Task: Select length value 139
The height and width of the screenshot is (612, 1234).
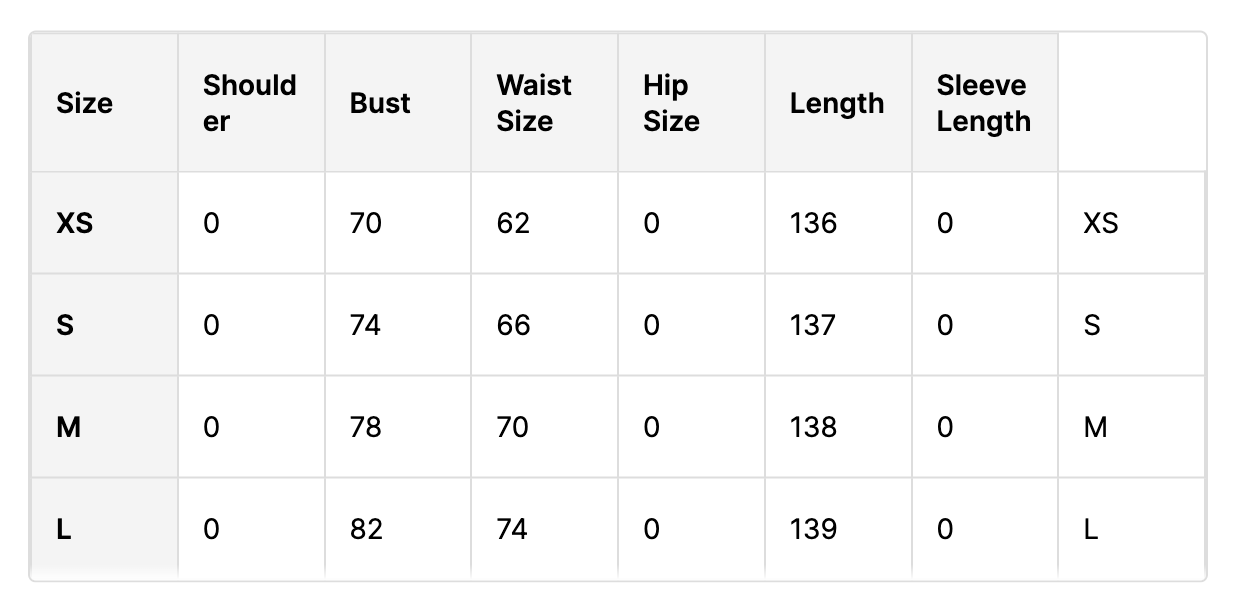Action: 813,530
